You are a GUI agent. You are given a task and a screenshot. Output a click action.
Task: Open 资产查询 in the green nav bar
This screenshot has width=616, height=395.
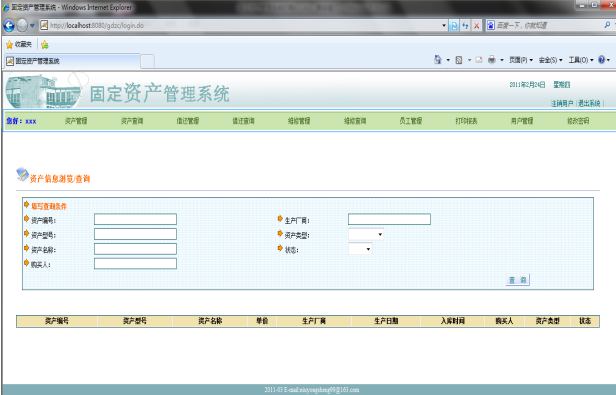pyautogui.click(x=132, y=121)
